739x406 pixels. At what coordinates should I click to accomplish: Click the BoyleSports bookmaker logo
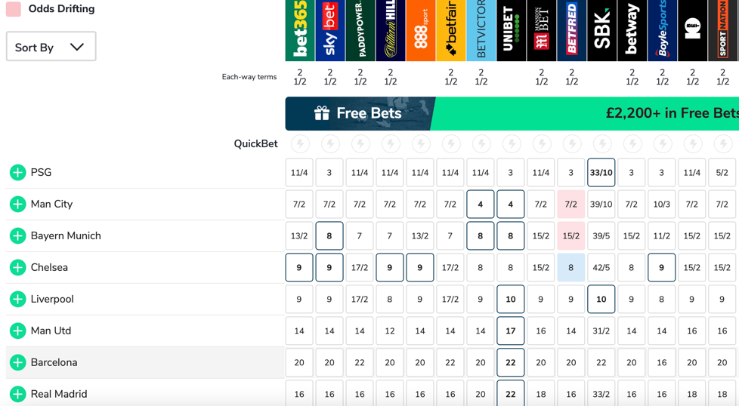(662, 30)
